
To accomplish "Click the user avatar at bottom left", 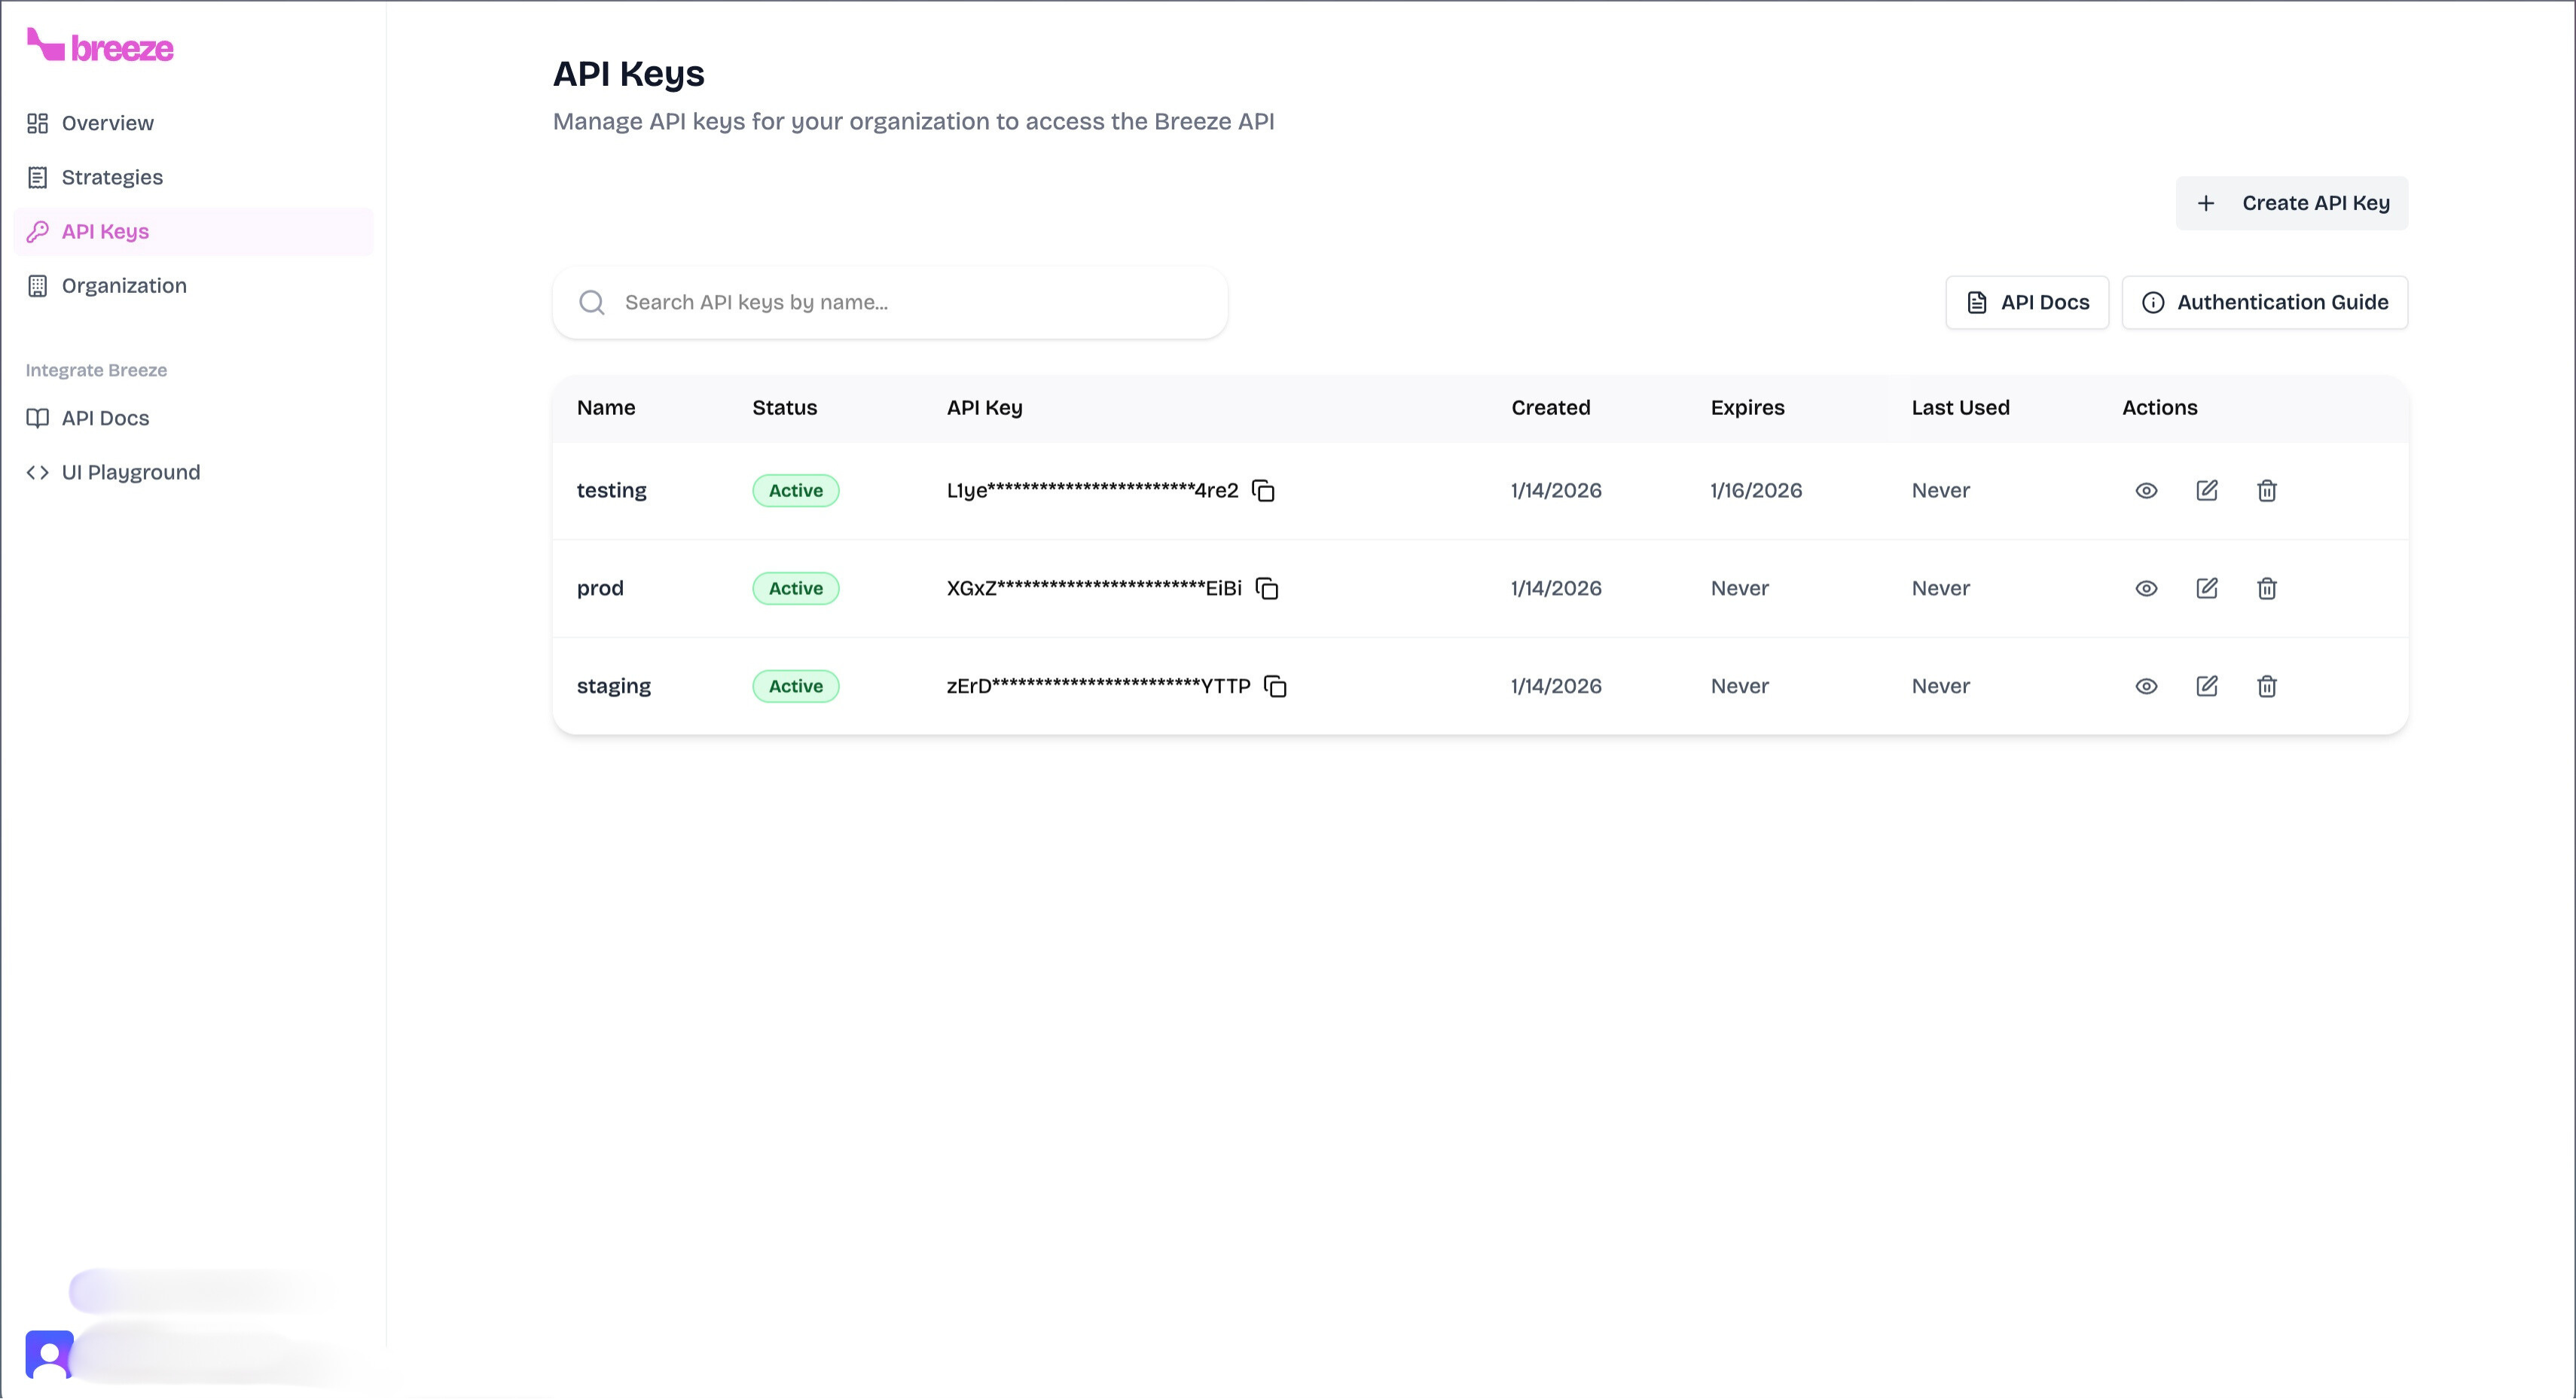I will [x=49, y=1354].
